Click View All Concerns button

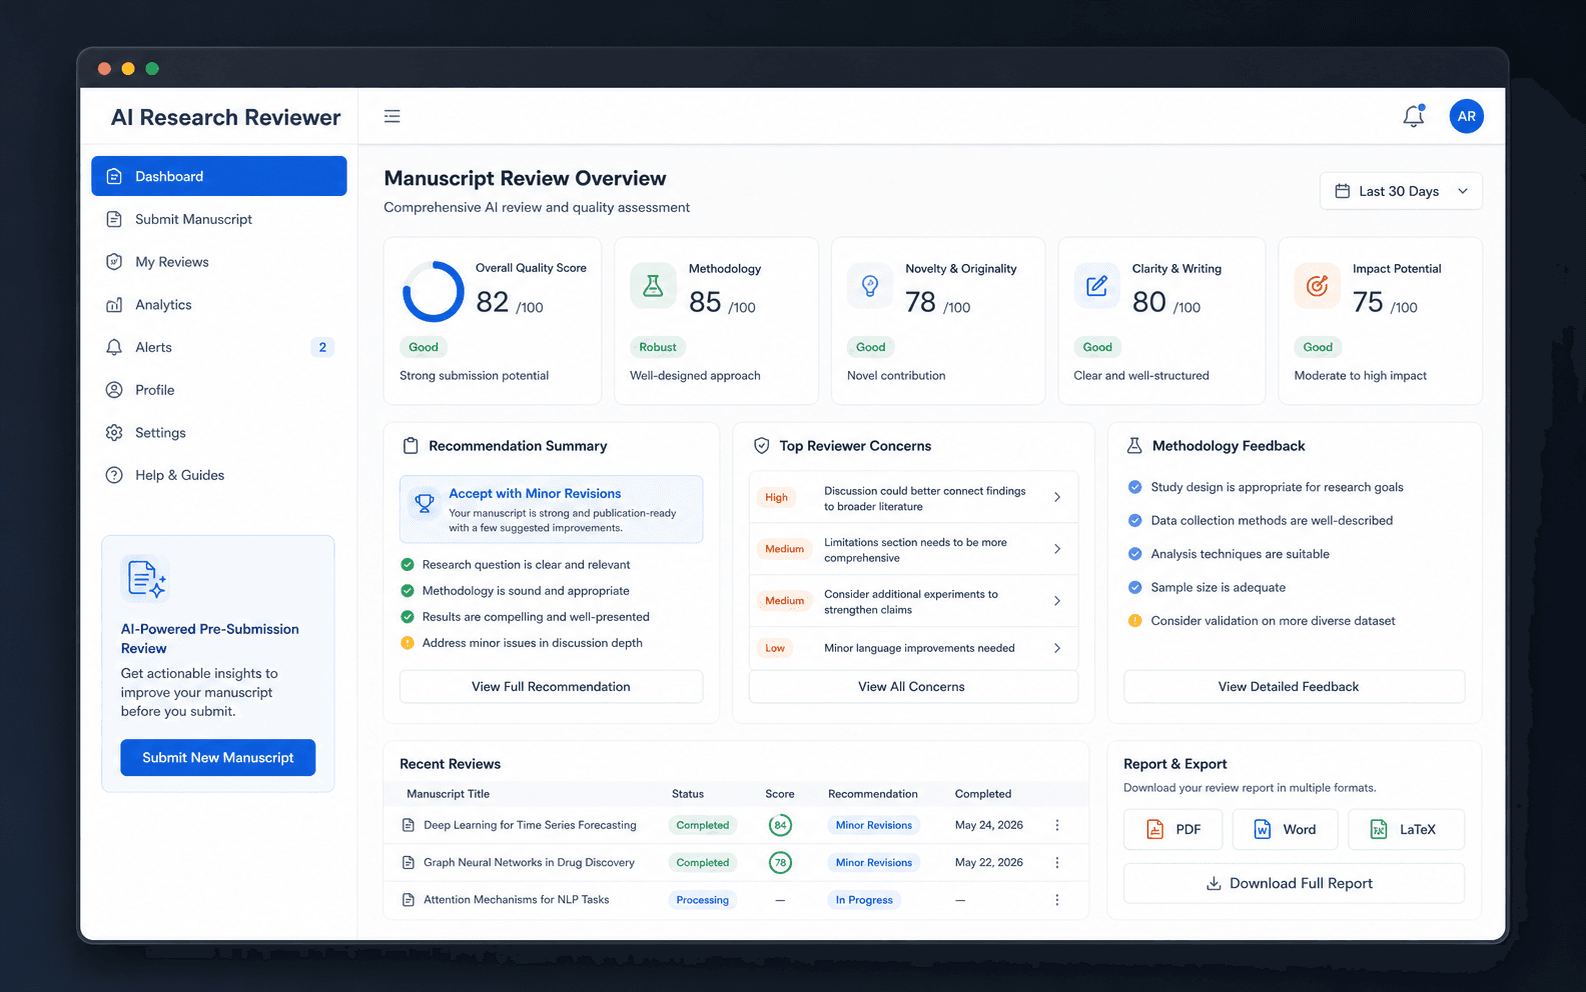tap(913, 687)
